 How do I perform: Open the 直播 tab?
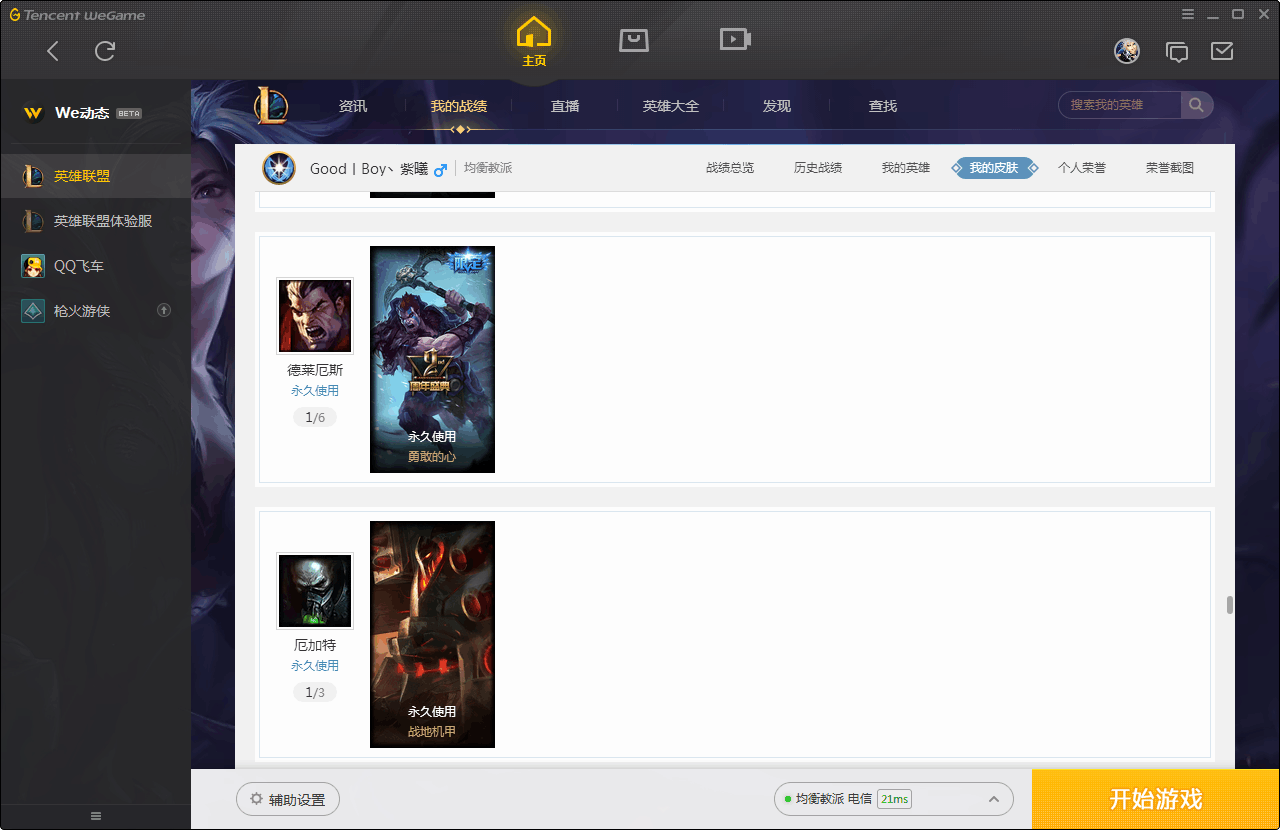click(x=565, y=106)
